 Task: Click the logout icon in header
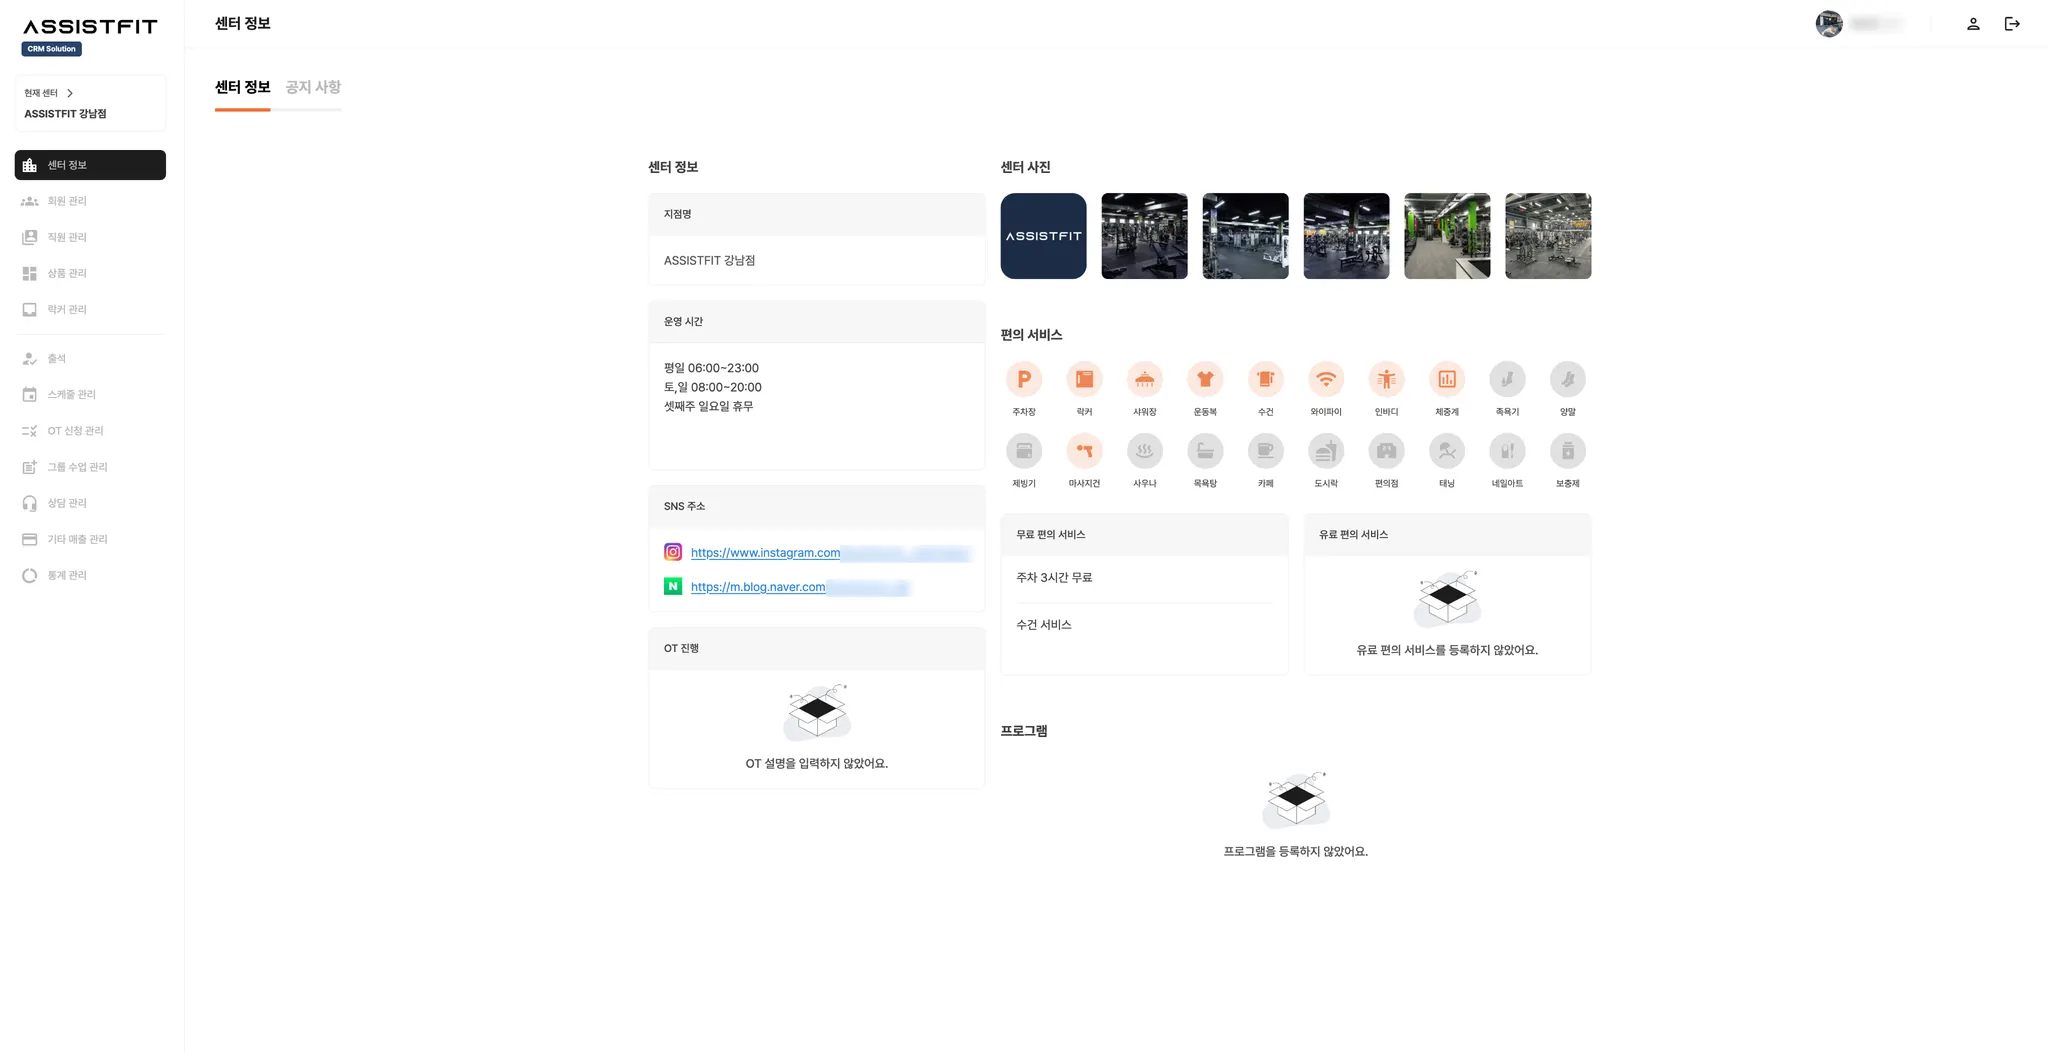[x=2012, y=24]
